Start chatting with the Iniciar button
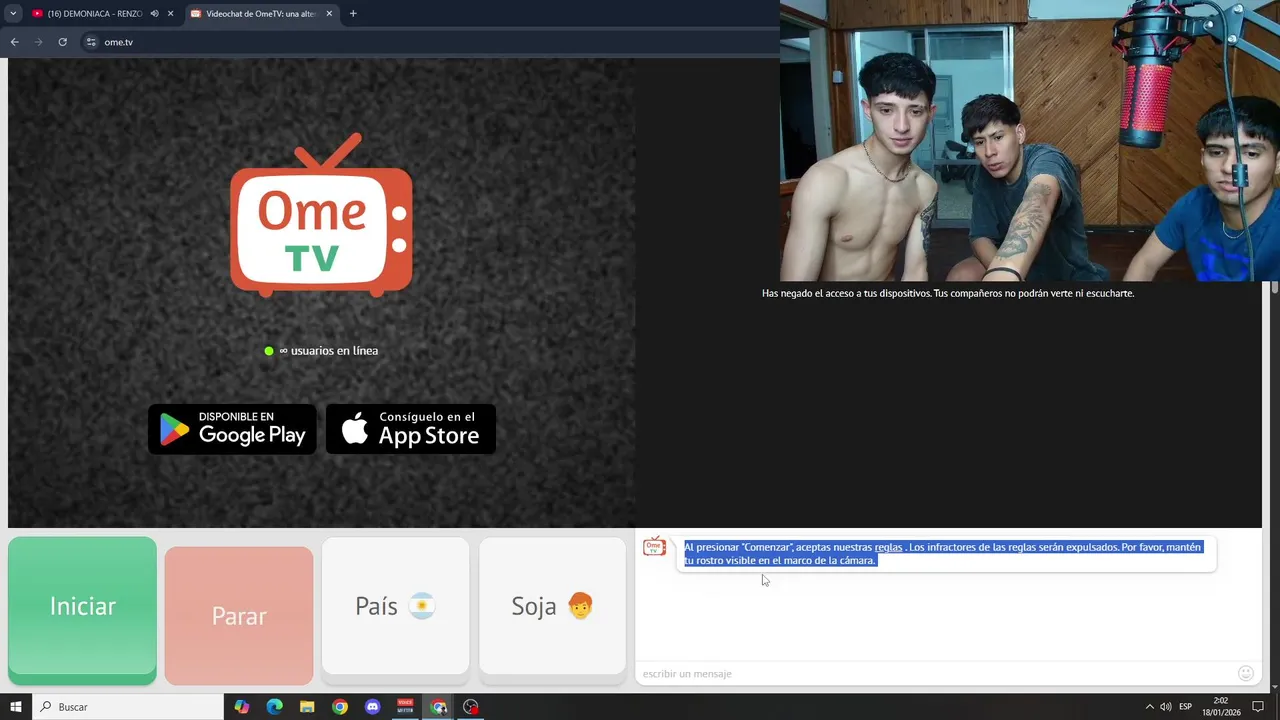 (x=82, y=611)
